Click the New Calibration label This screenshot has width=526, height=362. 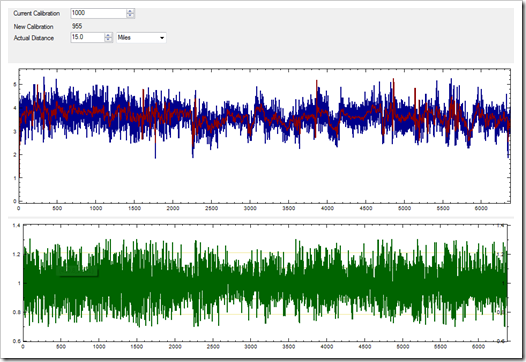point(33,27)
